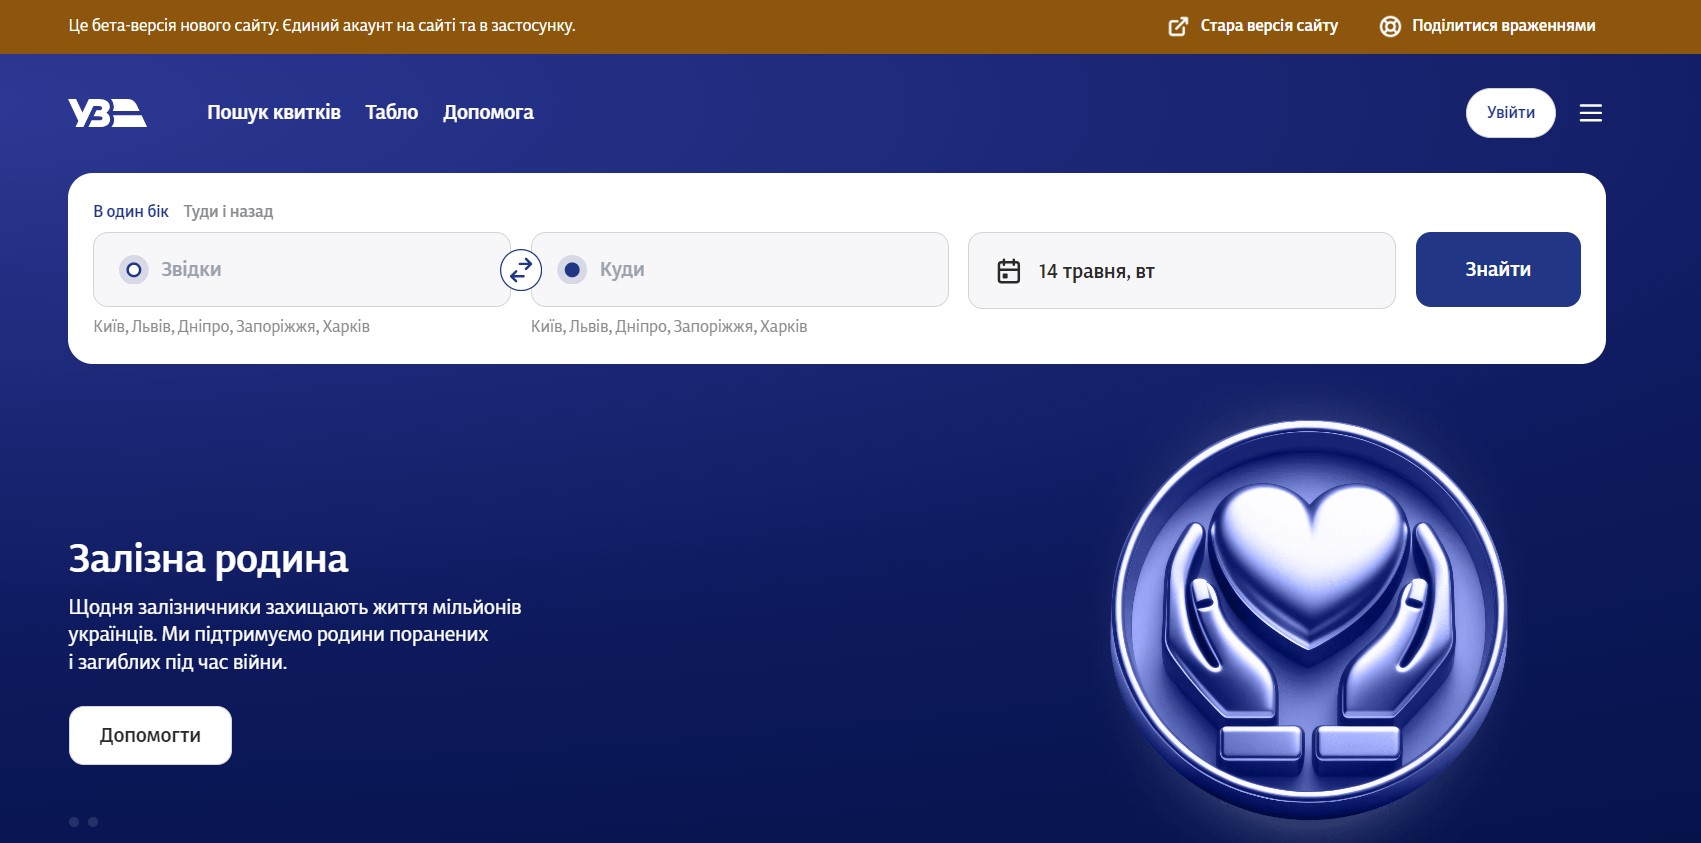Screen dimensions: 1701x843
Task: Focus the 'Куди' destination input field
Action: click(760, 270)
